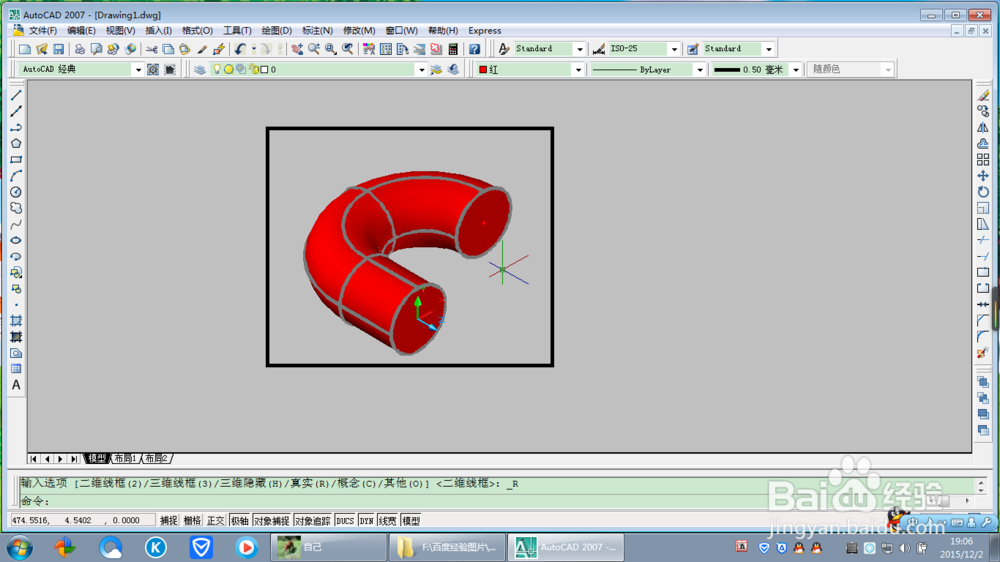Toggle the DUCS status button
Viewport: 1000px width, 562px height.
pyautogui.click(x=345, y=521)
